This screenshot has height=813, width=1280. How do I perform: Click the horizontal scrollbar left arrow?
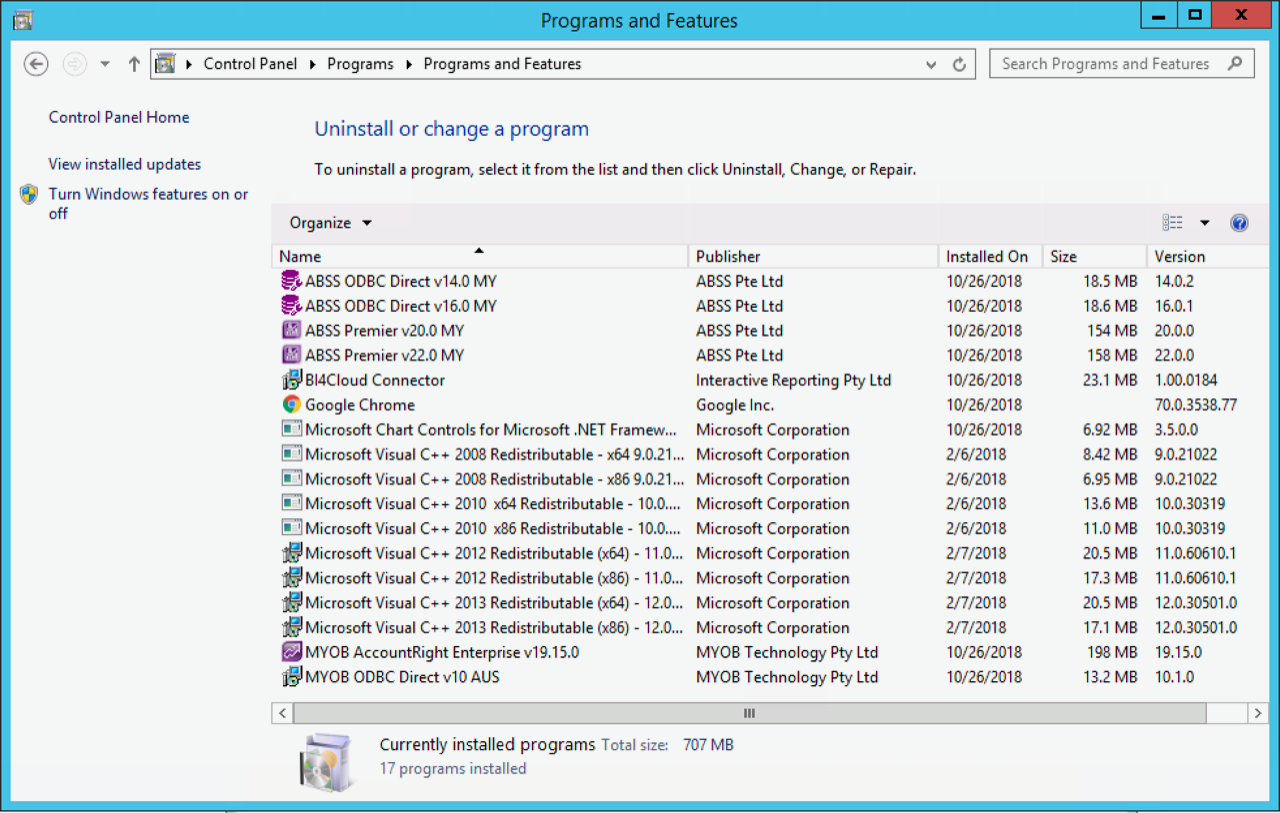tap(283, 713)
